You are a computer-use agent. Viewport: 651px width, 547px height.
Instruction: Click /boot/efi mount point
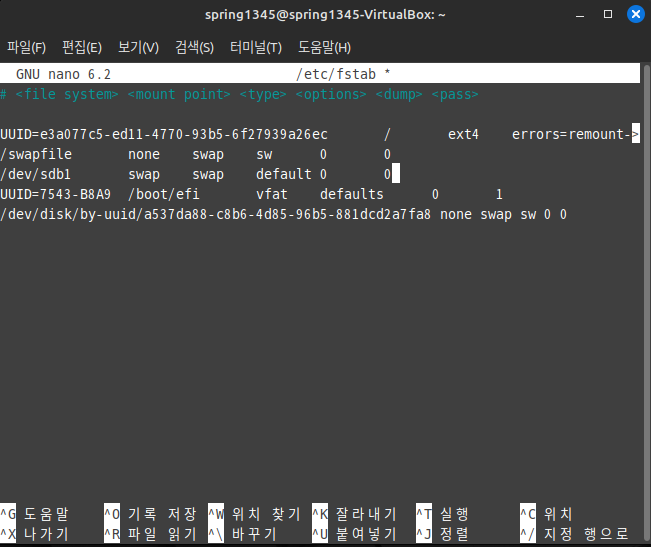coord(164,194)
